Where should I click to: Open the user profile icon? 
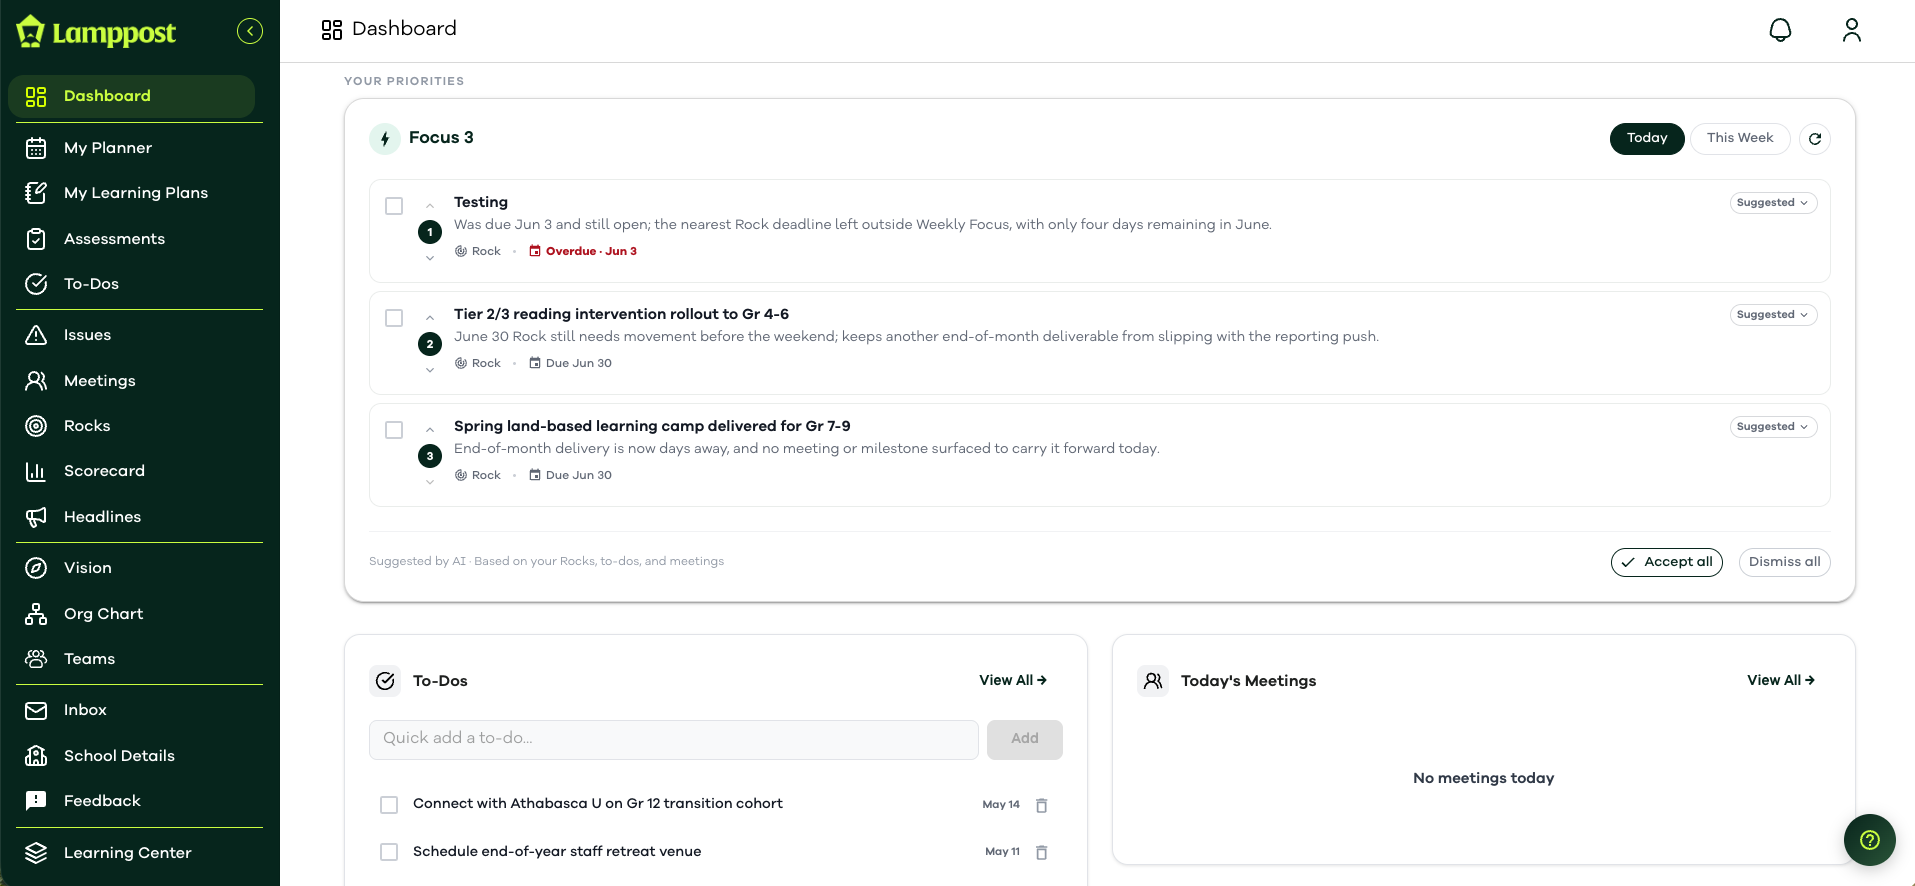click(1852, 30)
